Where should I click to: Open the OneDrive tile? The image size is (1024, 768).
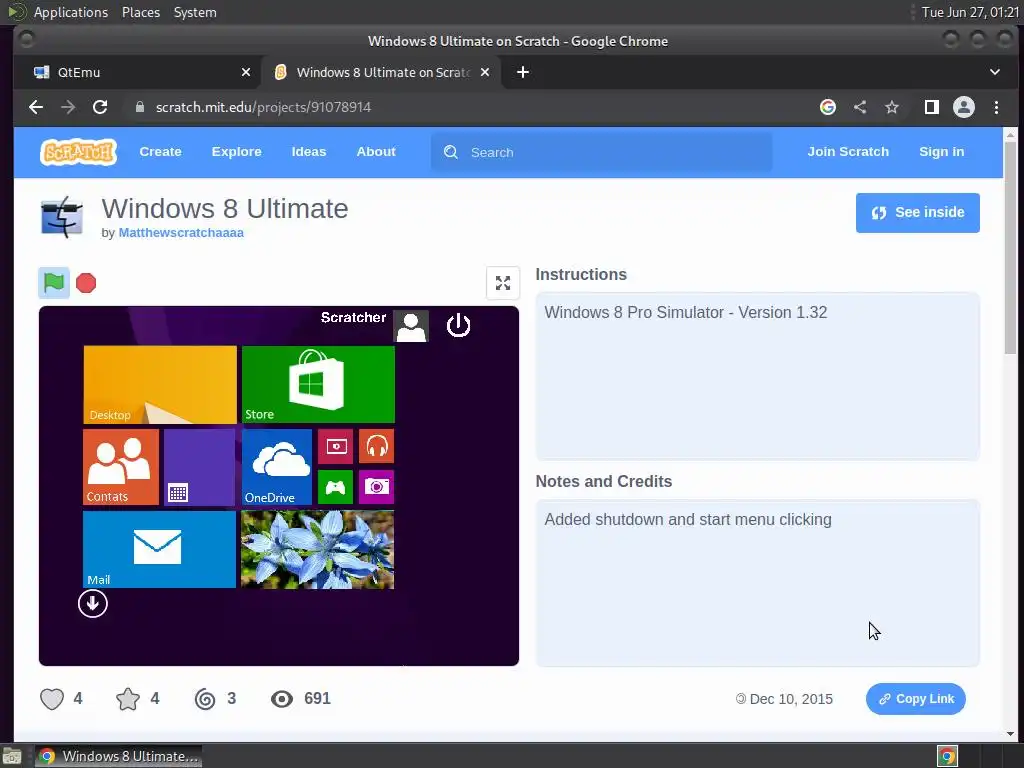click(x=277, y=467)
